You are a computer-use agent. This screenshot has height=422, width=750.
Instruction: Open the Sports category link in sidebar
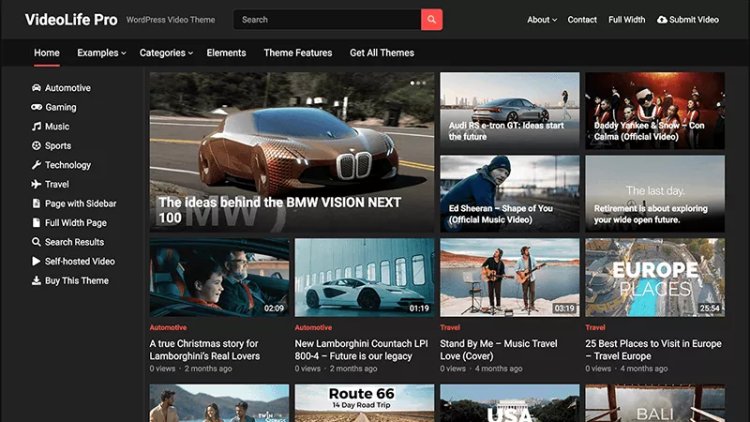click(x=58, y=145)
